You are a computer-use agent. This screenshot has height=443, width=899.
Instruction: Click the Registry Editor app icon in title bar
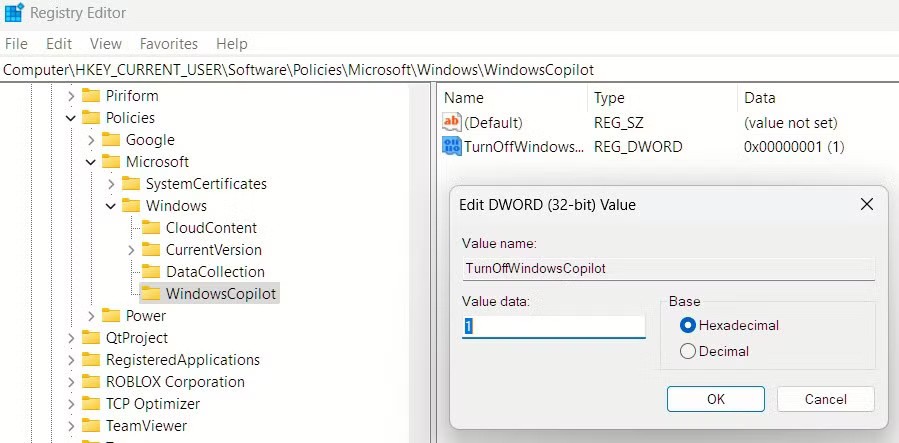14,14
